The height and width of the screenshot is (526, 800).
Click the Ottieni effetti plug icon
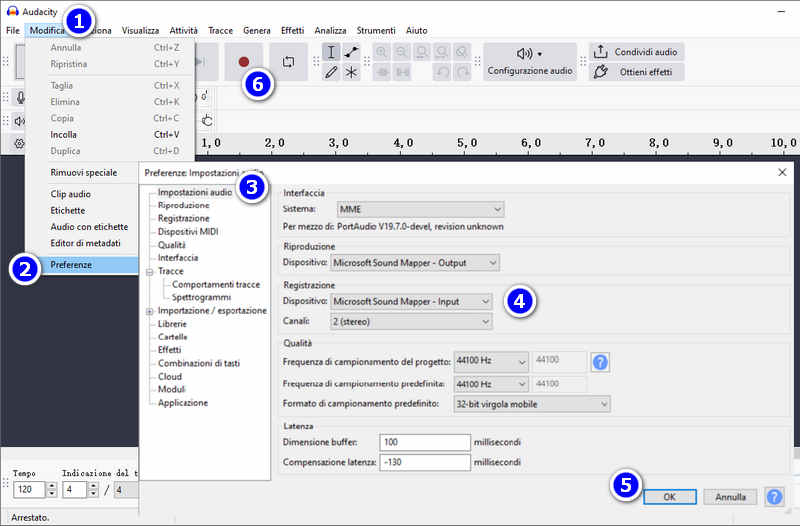[x=601, y=72]
